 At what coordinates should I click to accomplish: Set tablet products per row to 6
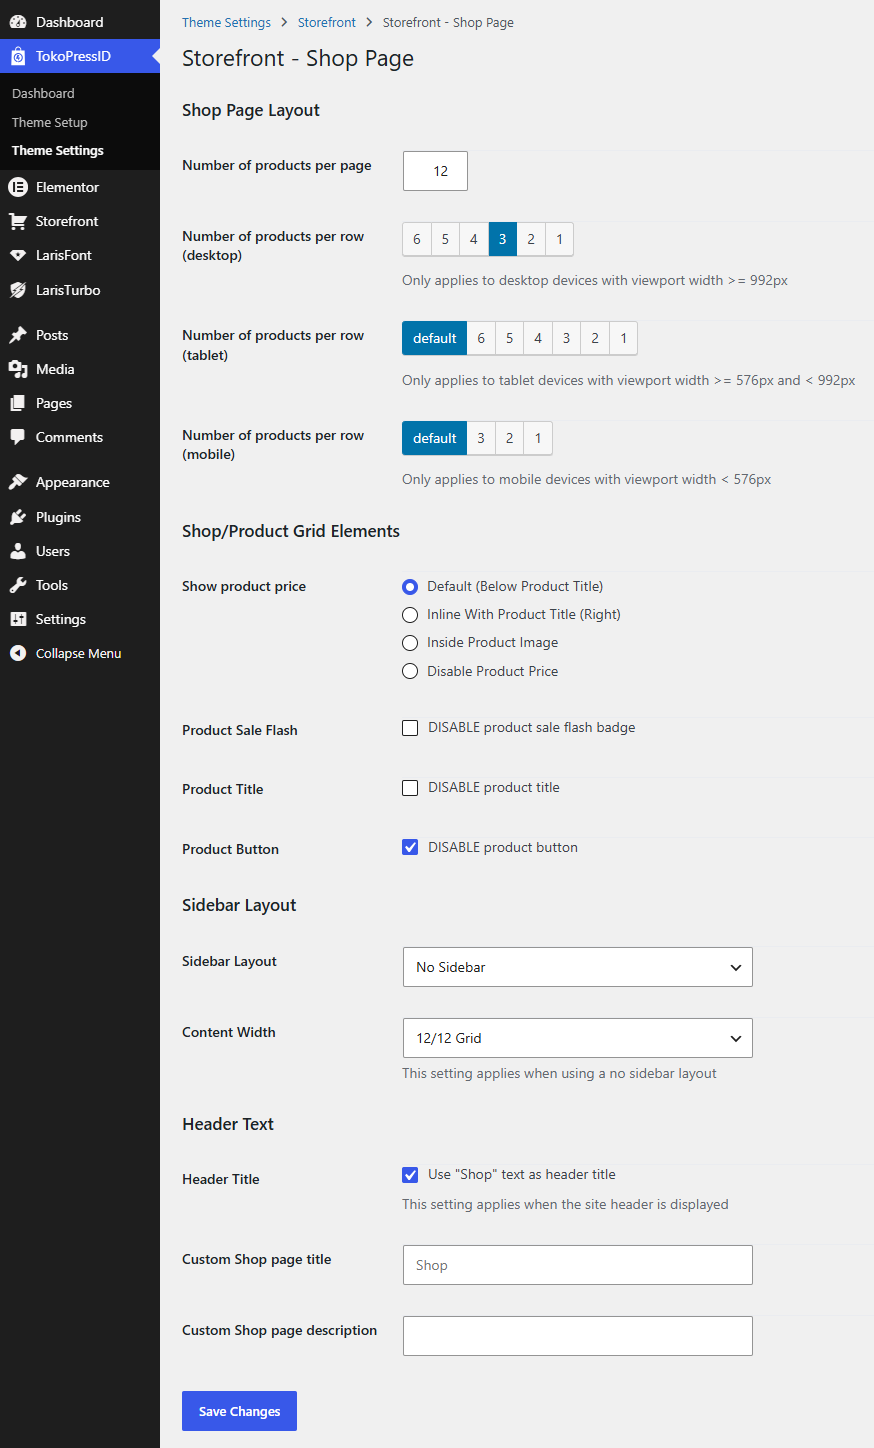[x=481, y=338]
